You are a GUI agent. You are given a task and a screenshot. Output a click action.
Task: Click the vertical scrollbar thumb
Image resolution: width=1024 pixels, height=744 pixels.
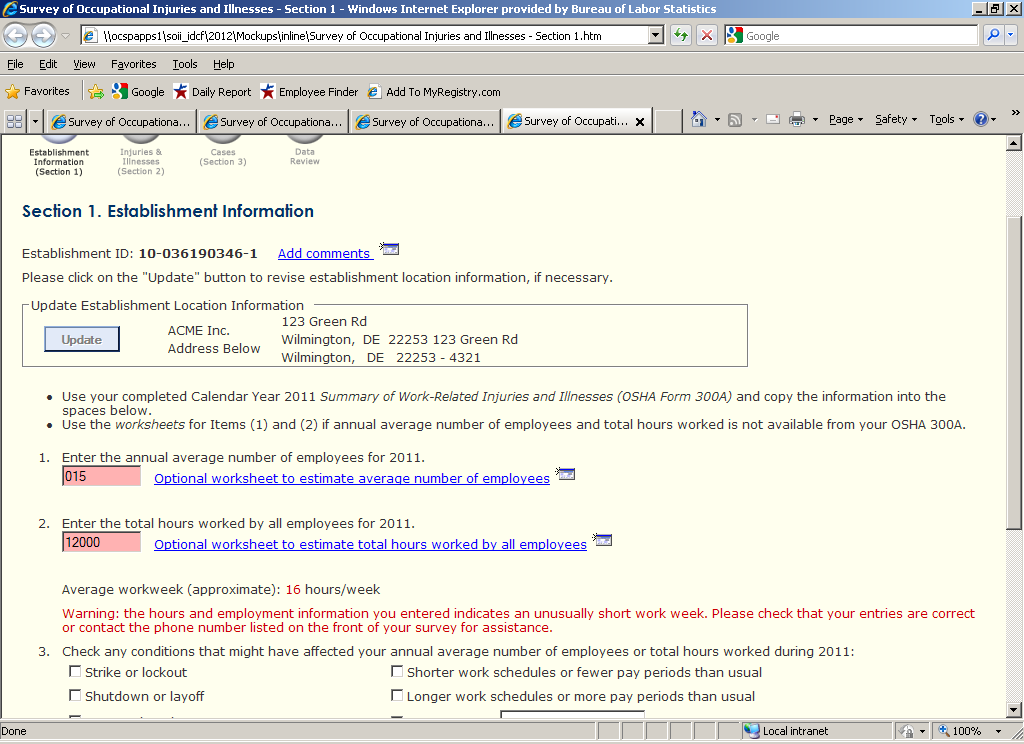click(1013, 372)
